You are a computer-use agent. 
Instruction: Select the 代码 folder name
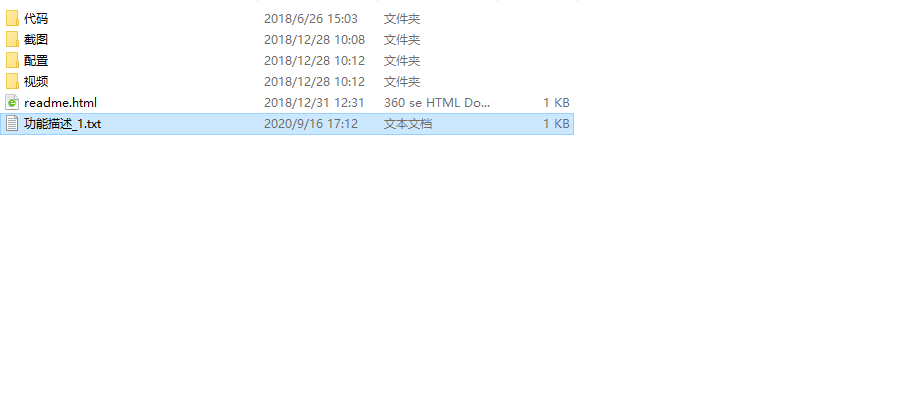click(36, 19)
